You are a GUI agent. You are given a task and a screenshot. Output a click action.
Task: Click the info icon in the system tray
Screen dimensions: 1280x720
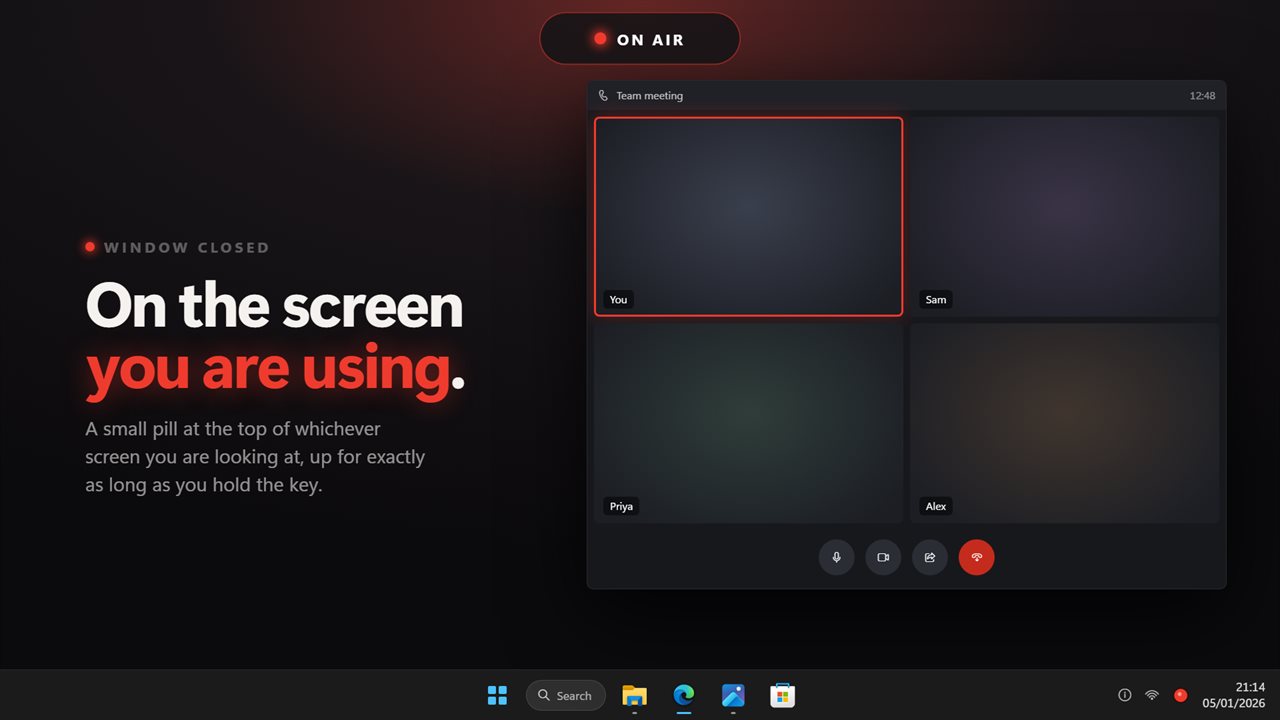pos(1124,695)
